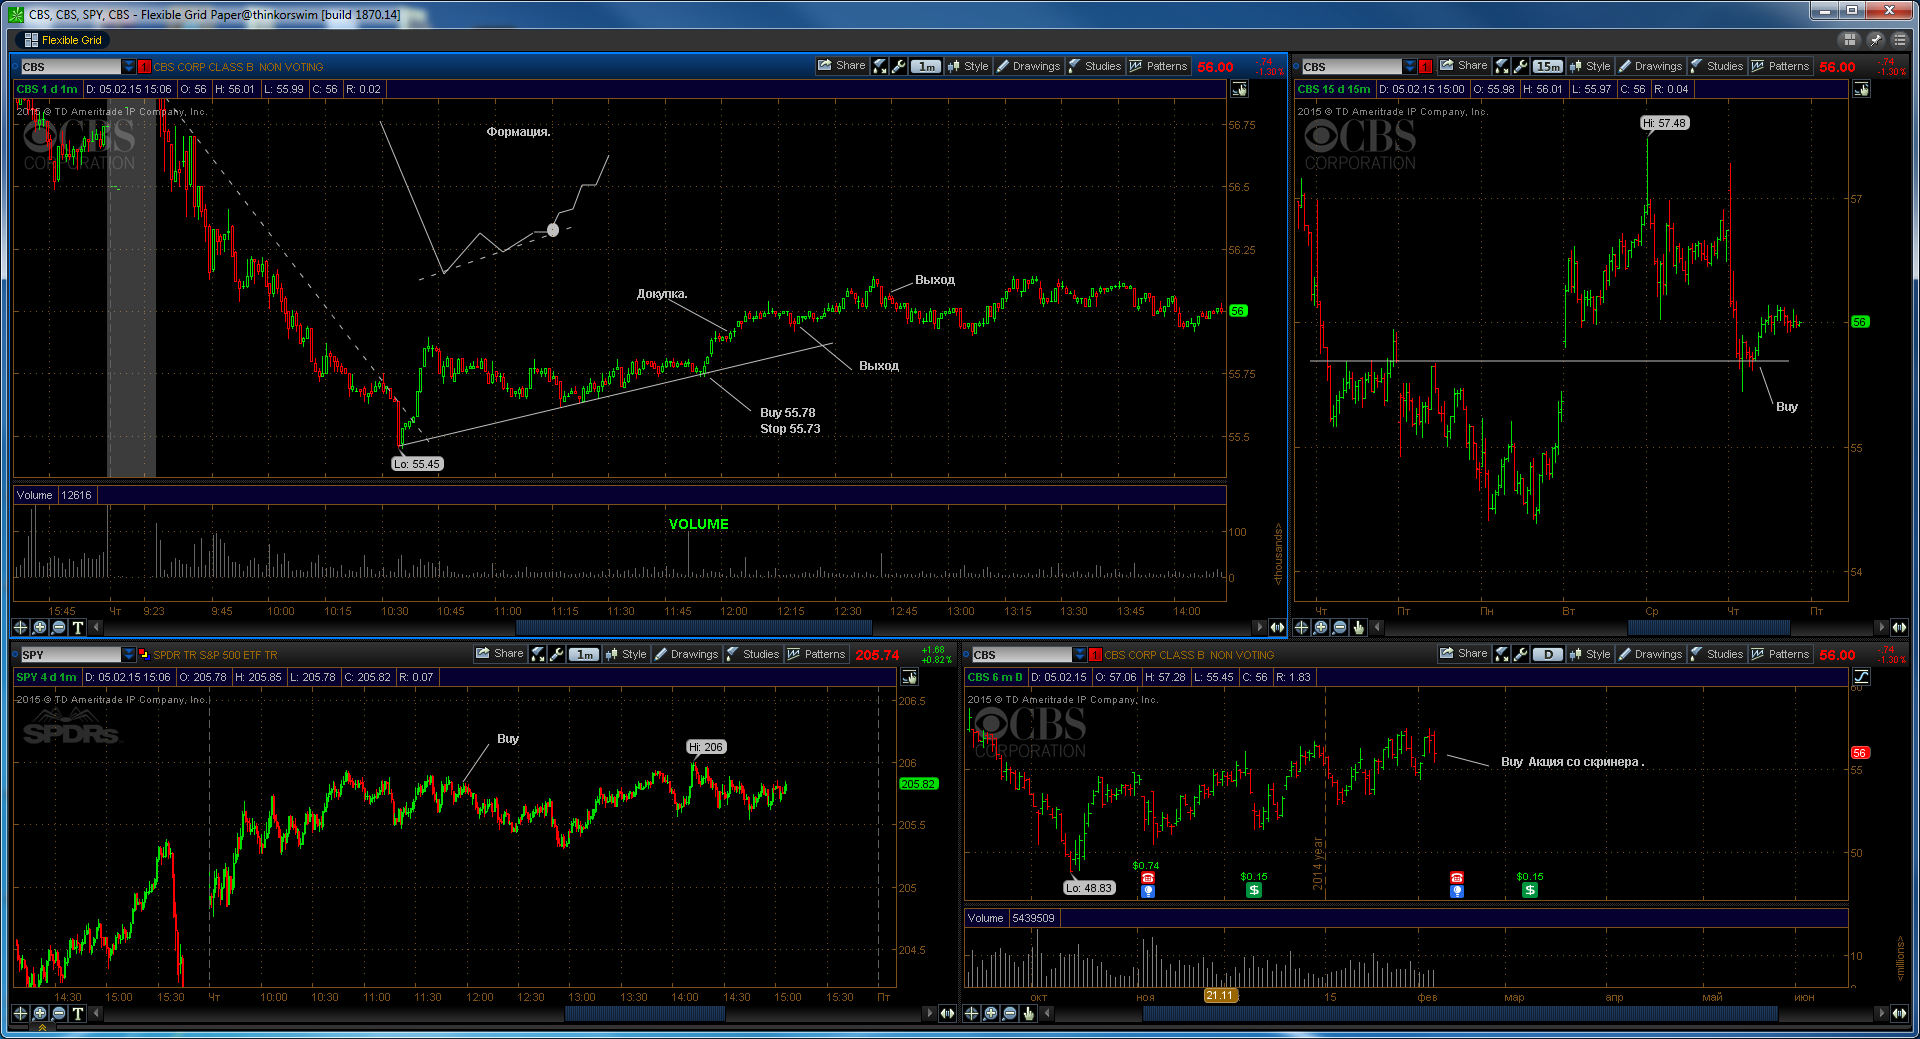
Task: Open Studies menu on top-left CBS chart
Action: 1095,66
